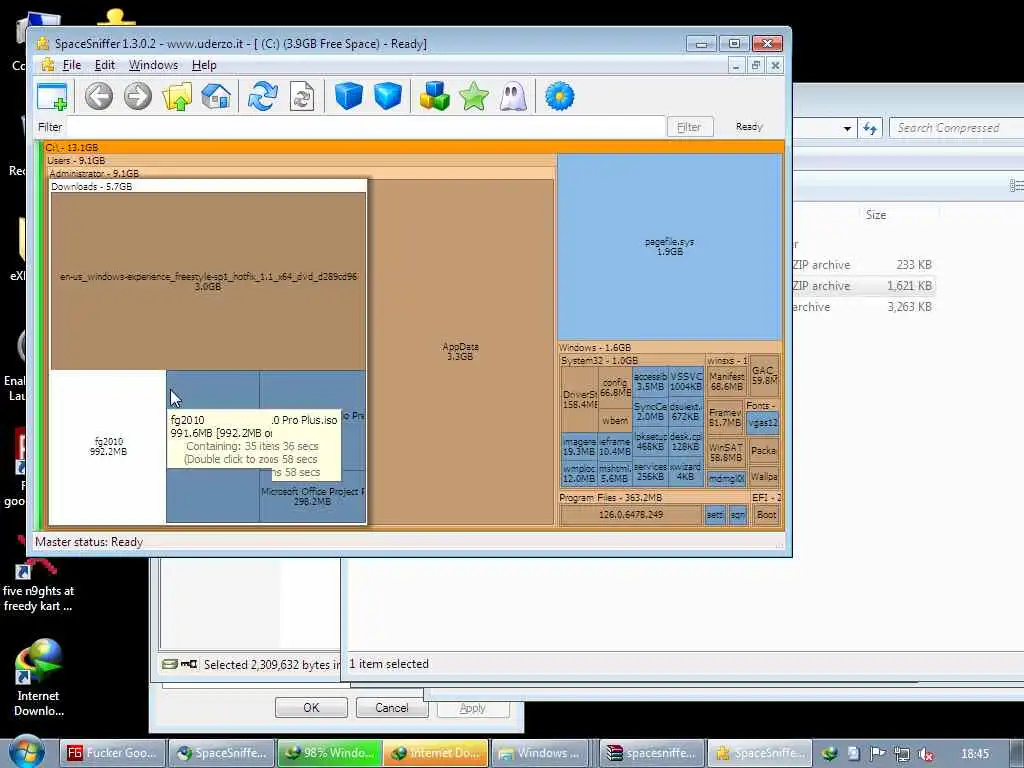The width and height of the screenshot is (1024, 768).
Task: Click the muted volume tray icon
Action: click(925, 754)
